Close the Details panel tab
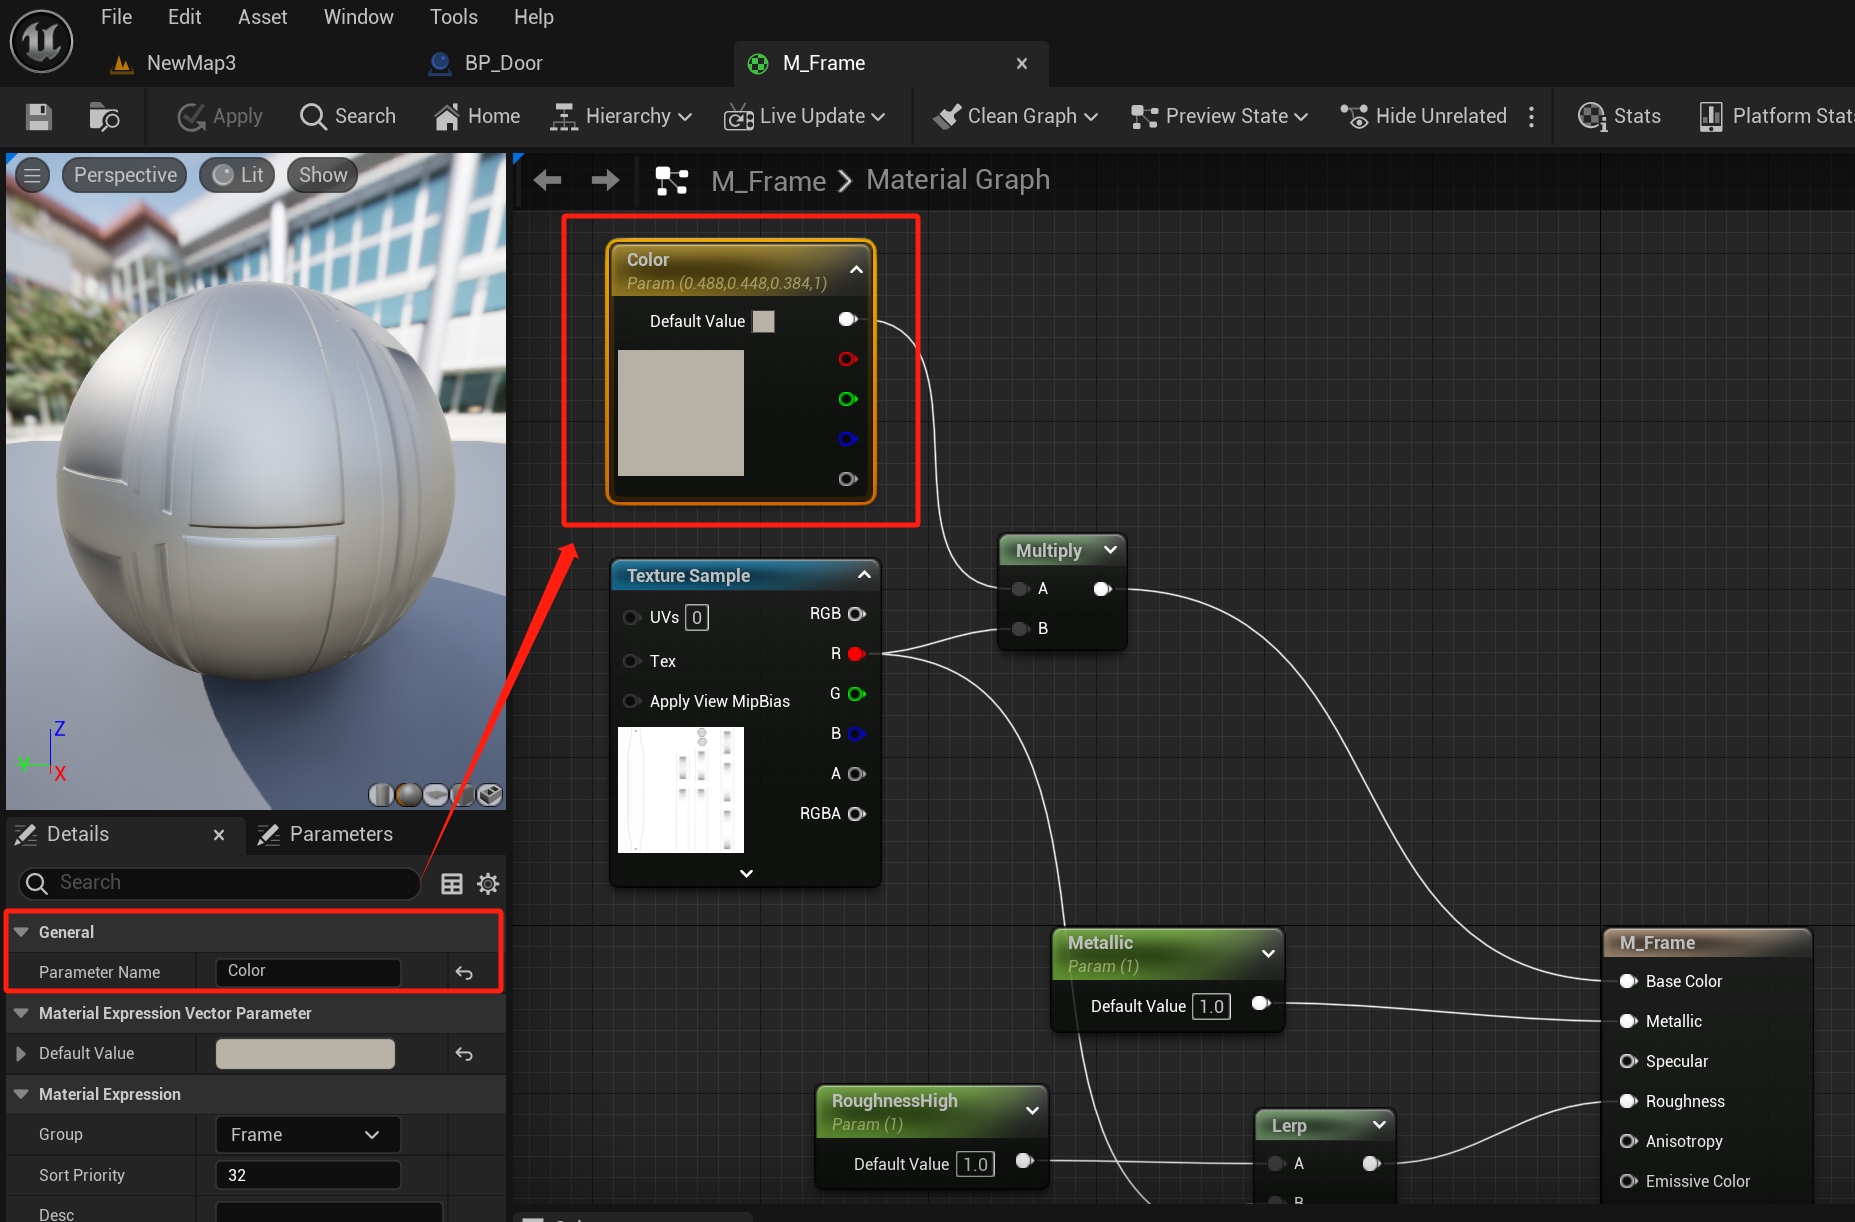This screenshot has height=1222, width=1855. point(219,835)
